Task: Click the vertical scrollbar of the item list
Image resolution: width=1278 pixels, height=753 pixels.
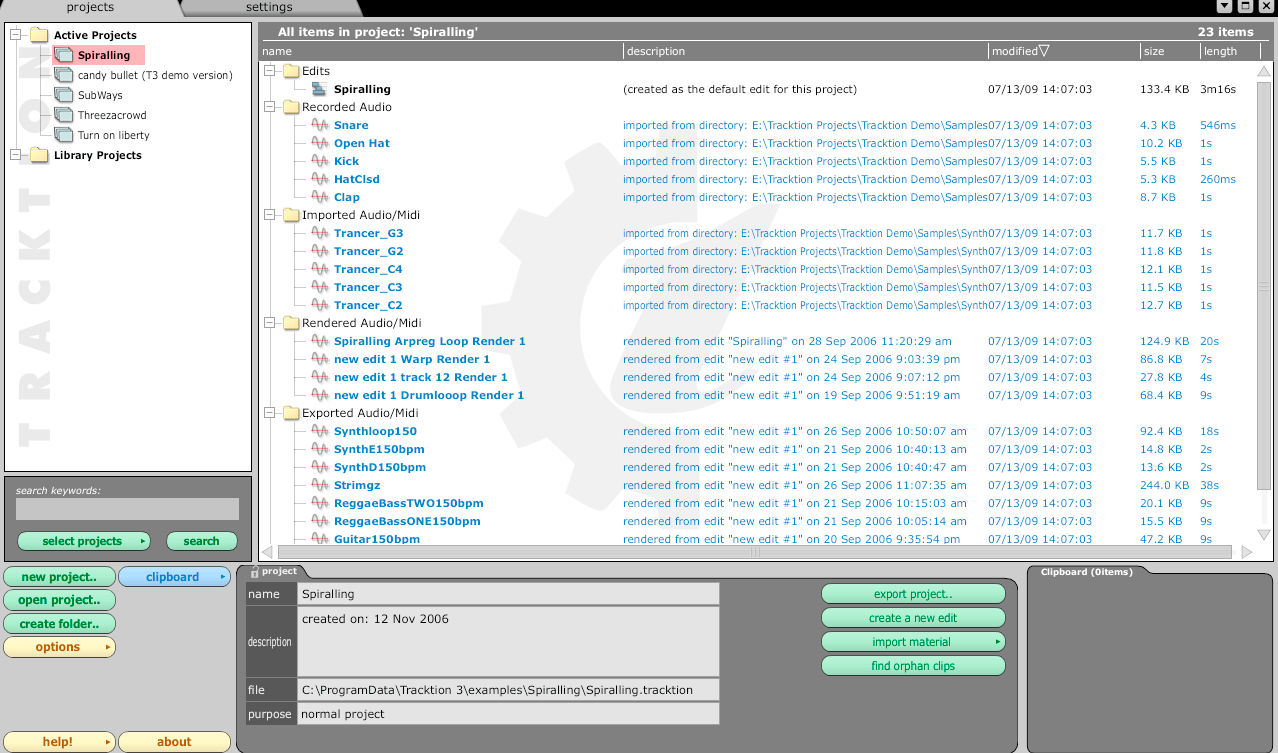Action: 1262,300
